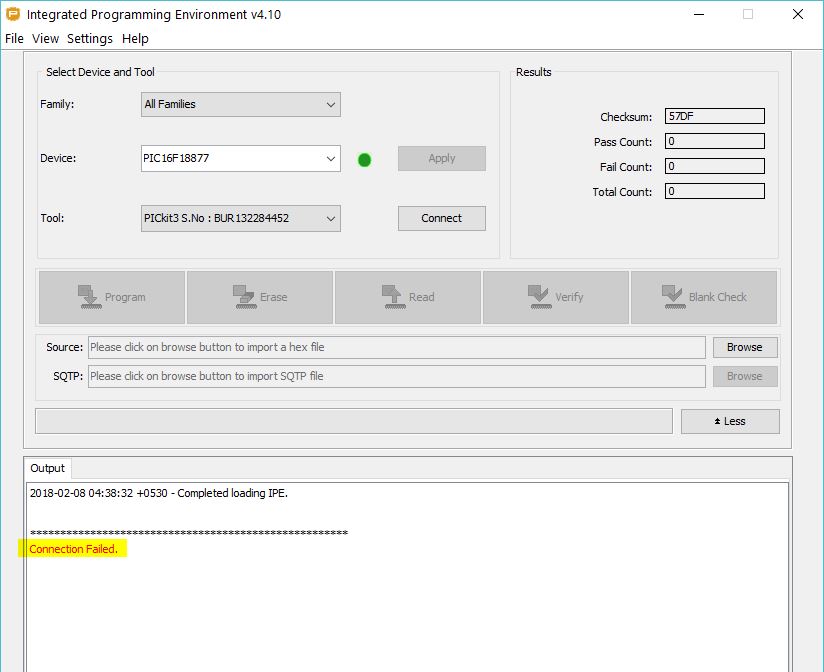824x672 pixels.
Task: Click the progress bar beside Less button
Action: click(354, 421)
